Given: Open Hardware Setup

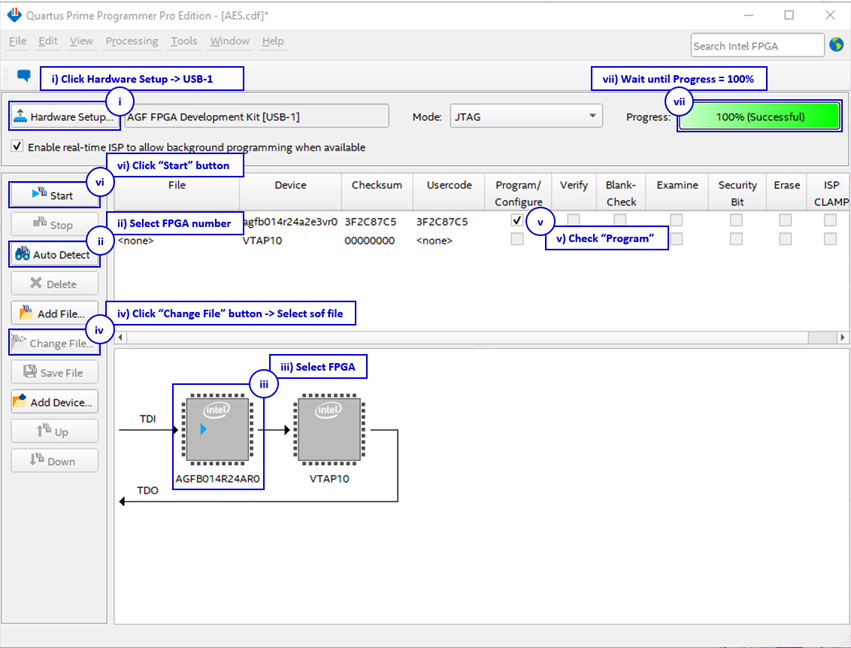Looking at the screenshot, I should 65,117.
